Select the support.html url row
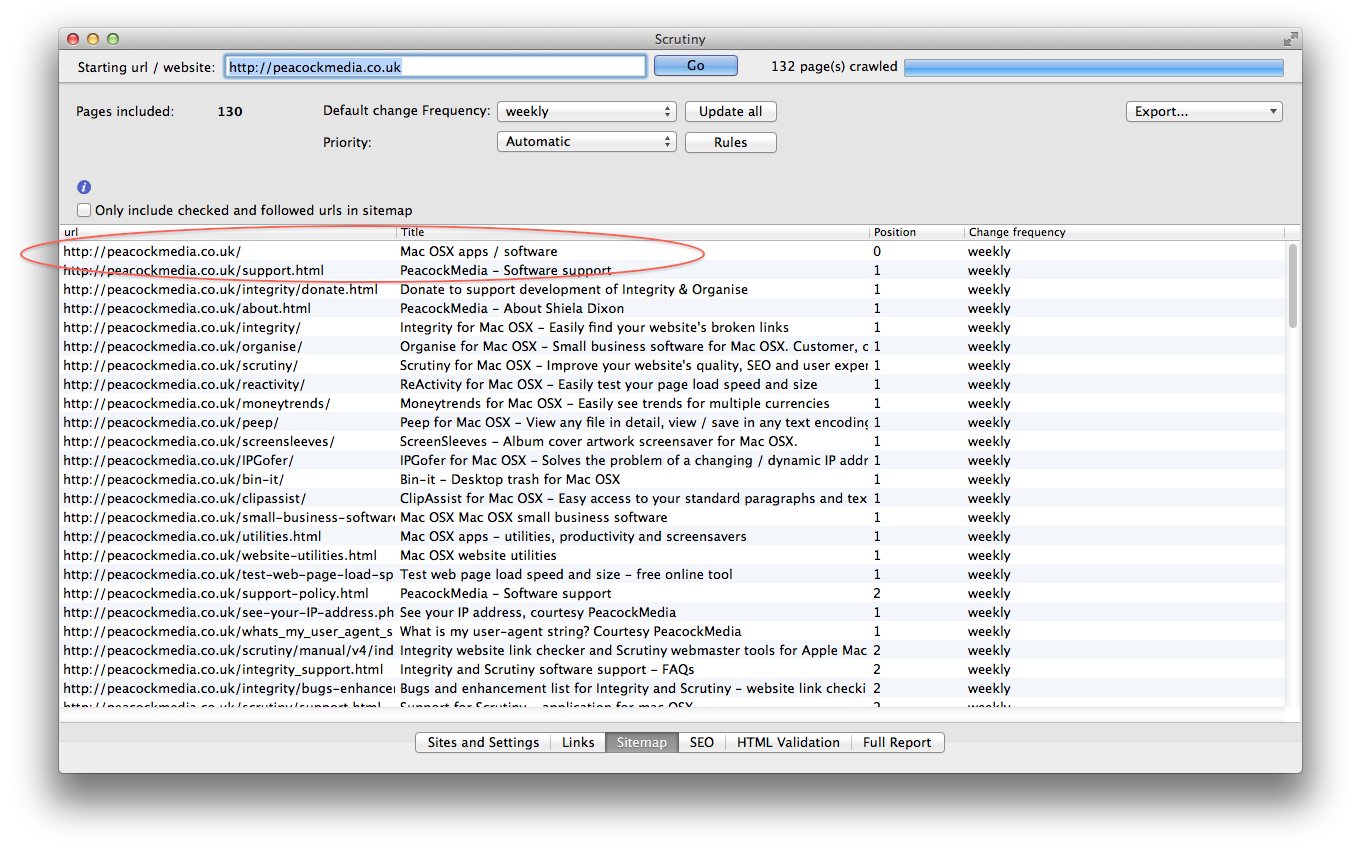 (x=673, y=270)
